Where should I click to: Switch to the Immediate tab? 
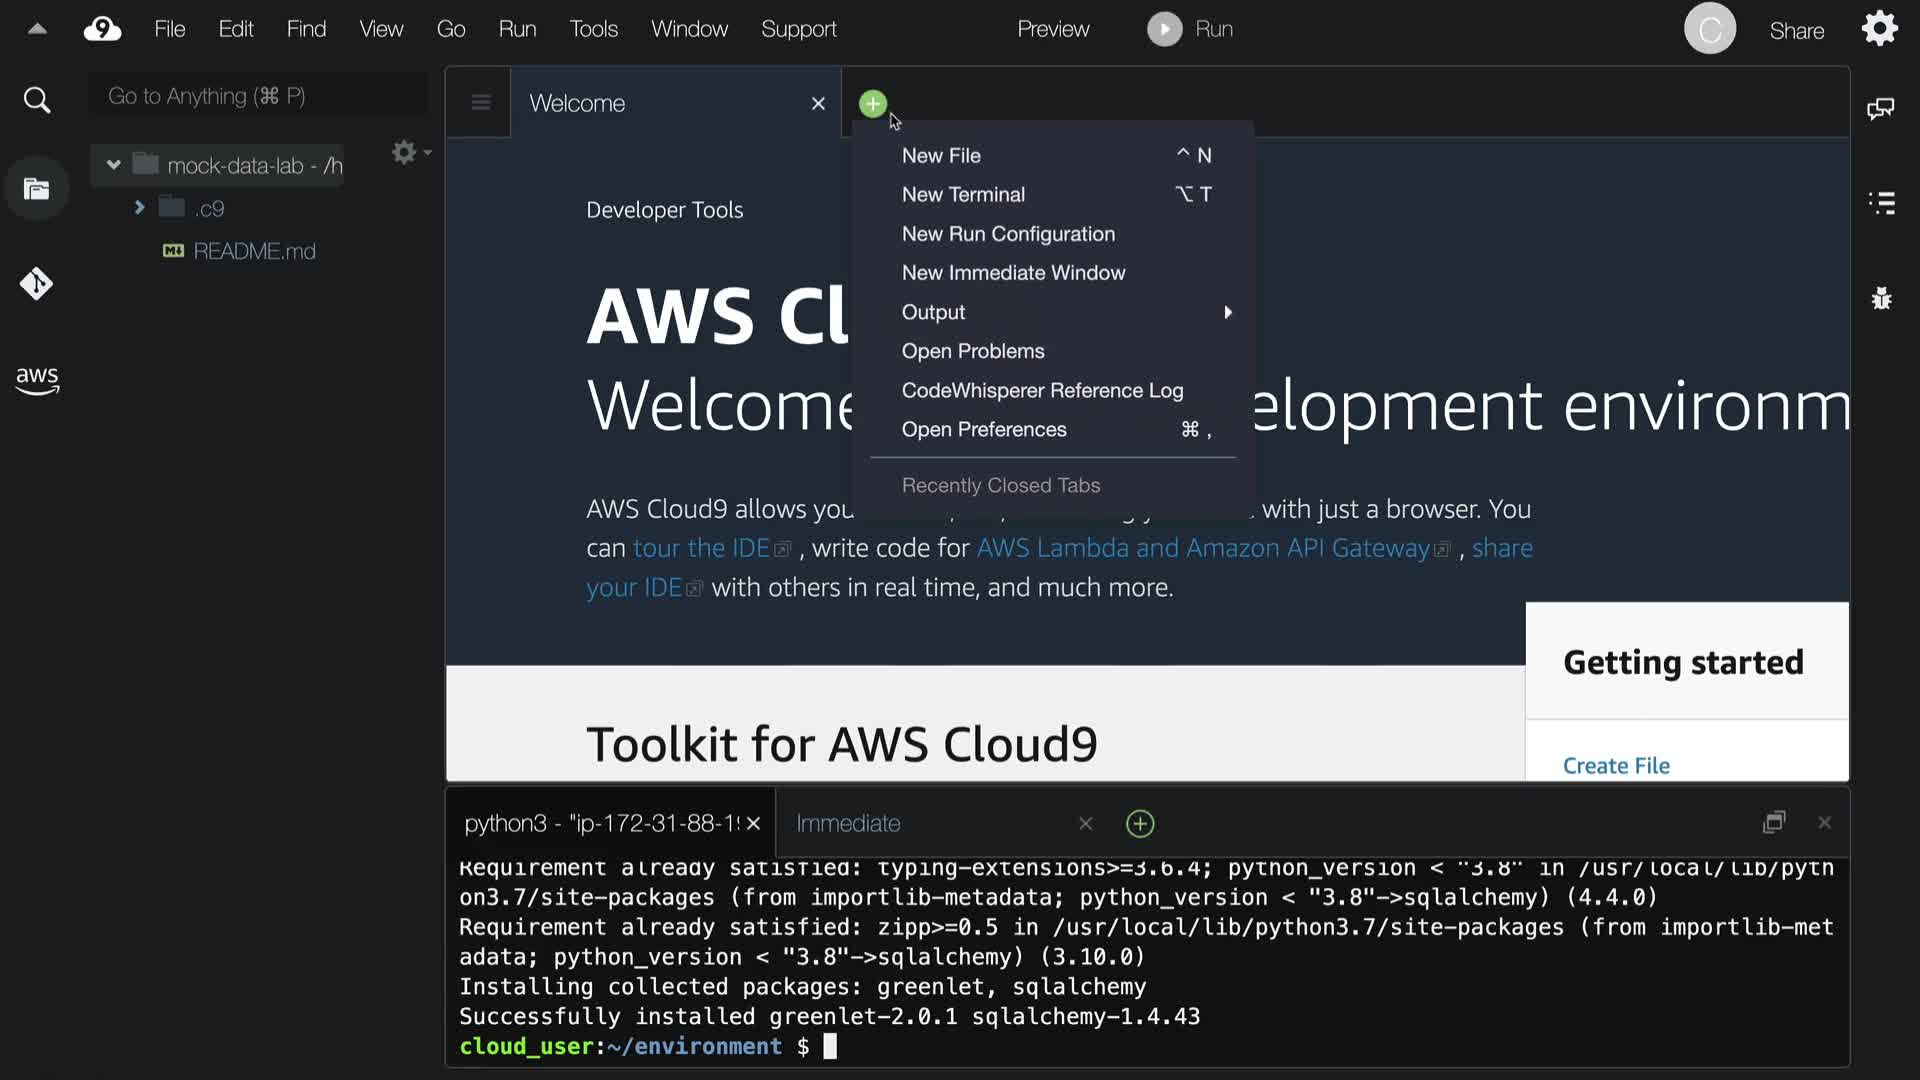[848, 823]
